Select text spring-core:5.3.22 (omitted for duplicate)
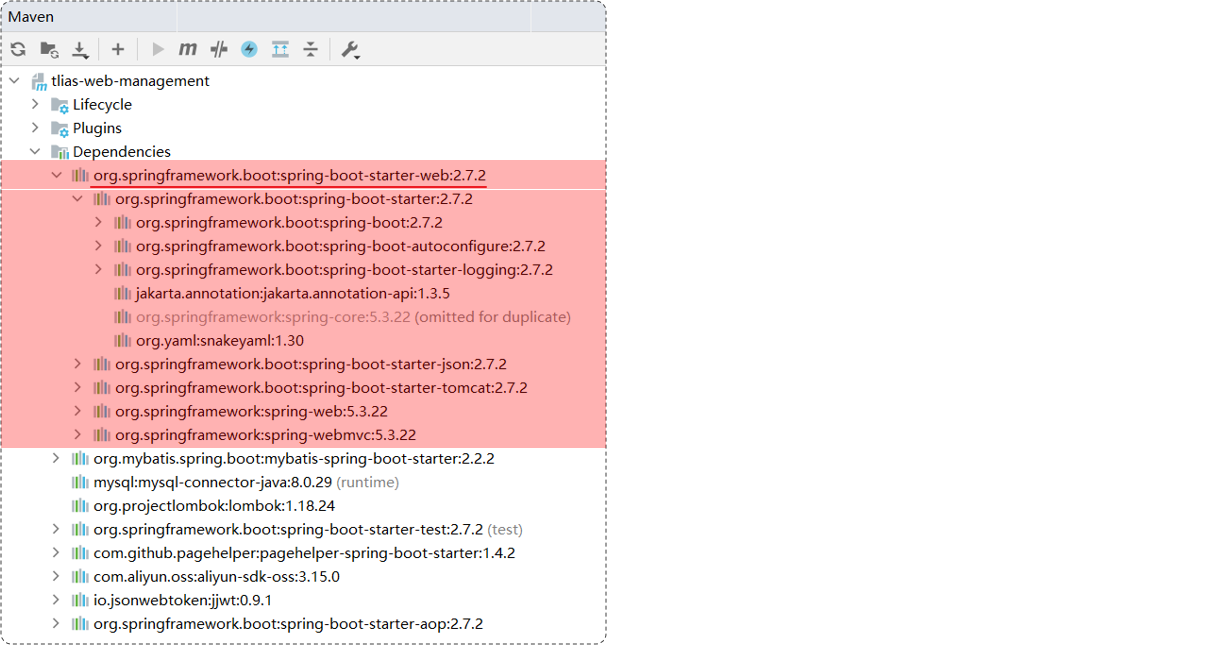 [x=353, y=317]
